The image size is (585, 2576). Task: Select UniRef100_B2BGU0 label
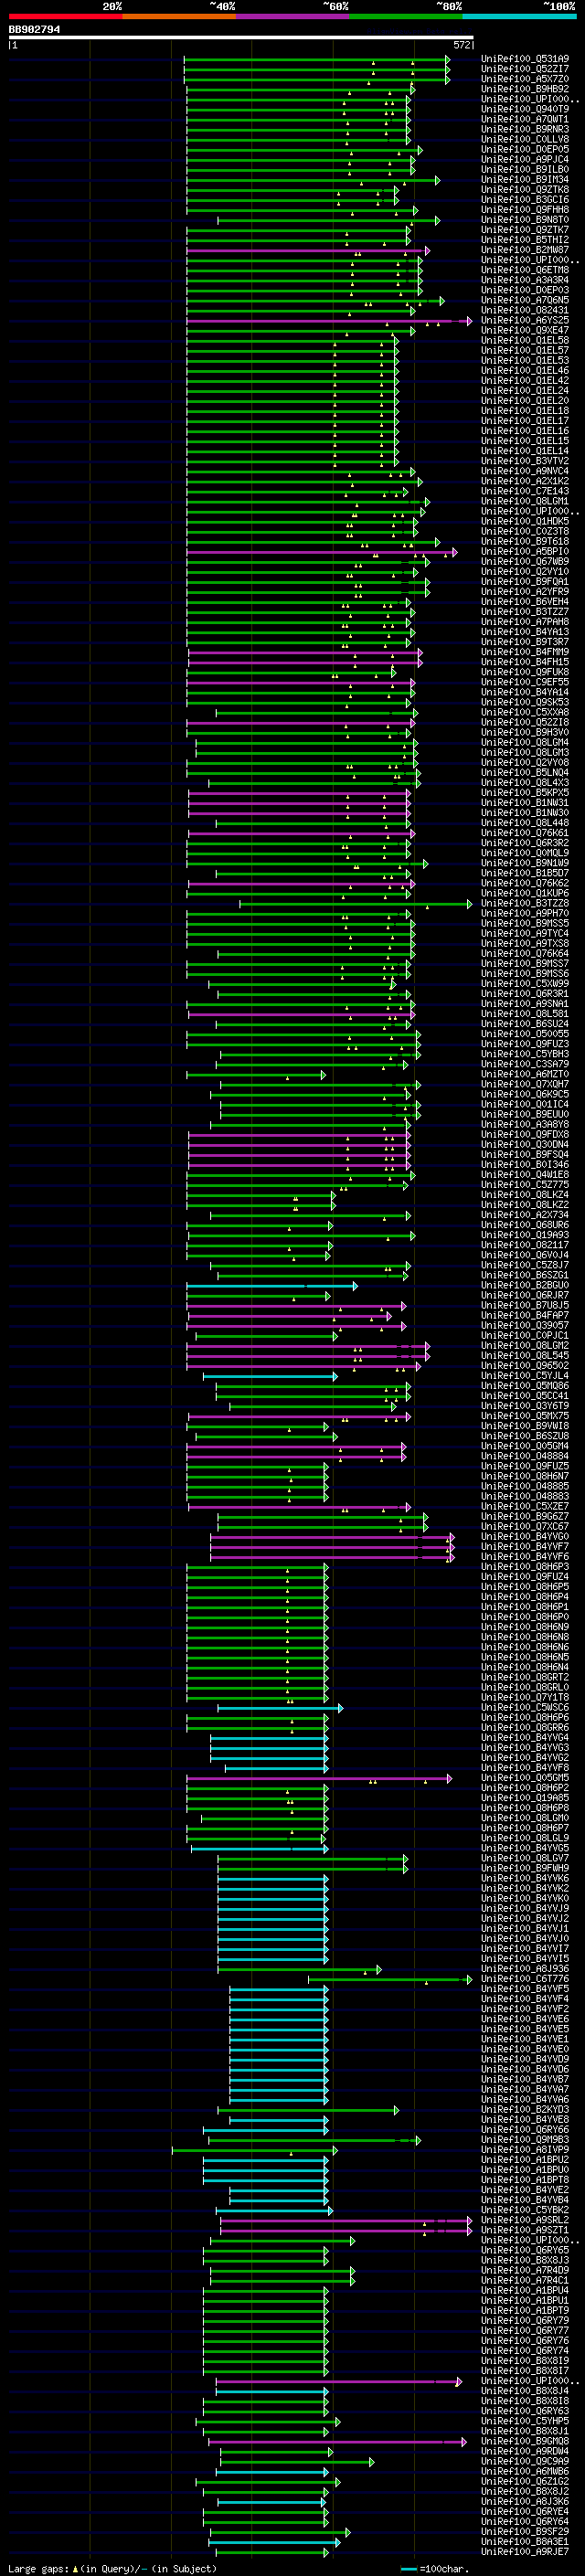click(x=525, y=1285)
